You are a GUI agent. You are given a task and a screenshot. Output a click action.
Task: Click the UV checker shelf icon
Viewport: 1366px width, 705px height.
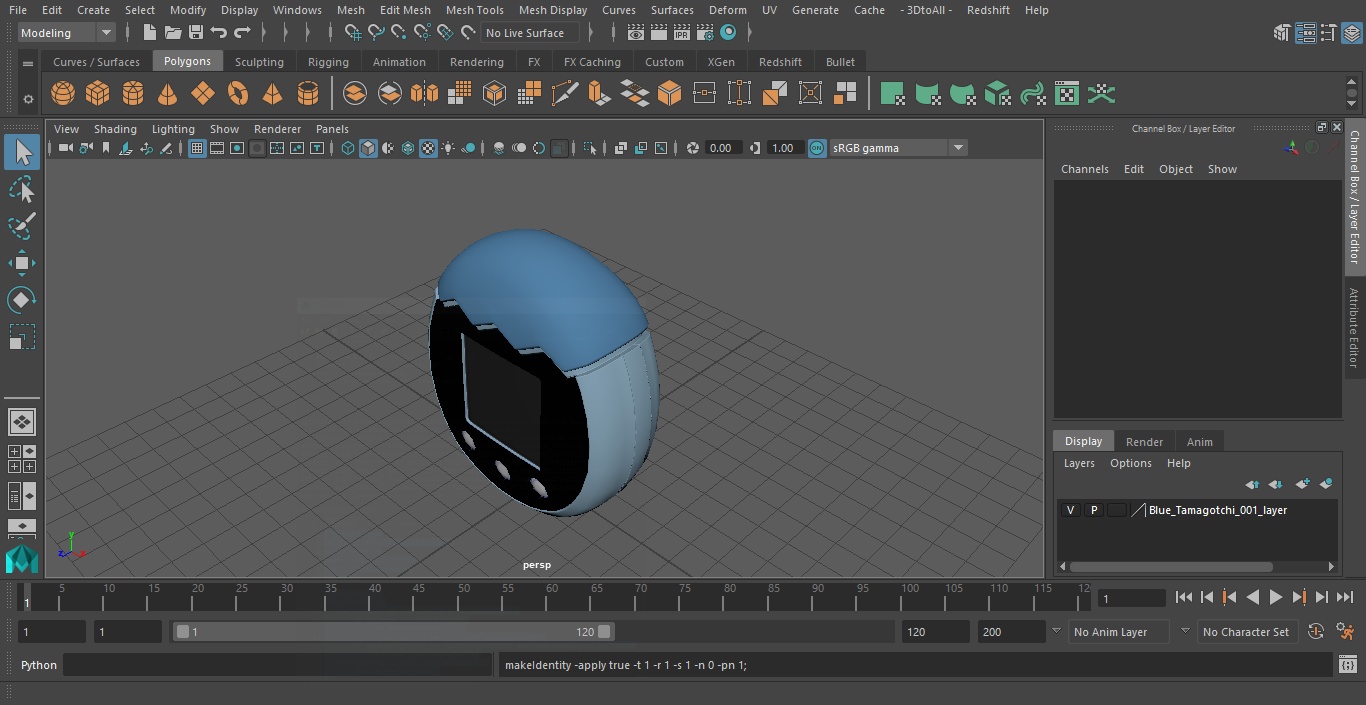coord(1067,94)
